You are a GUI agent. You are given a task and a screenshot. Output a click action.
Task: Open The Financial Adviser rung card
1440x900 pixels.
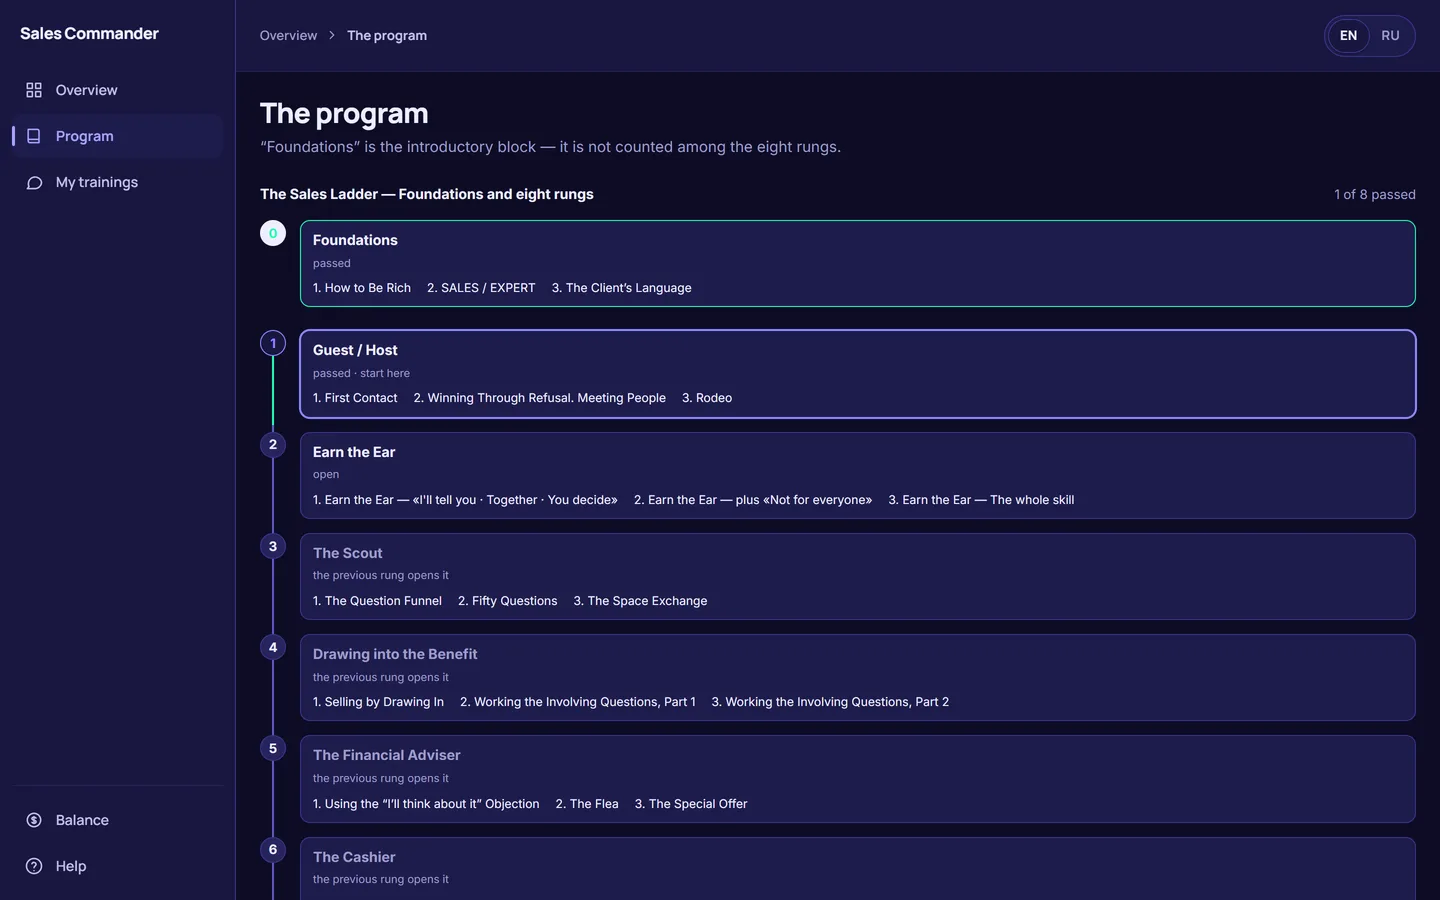click(857, 779)
